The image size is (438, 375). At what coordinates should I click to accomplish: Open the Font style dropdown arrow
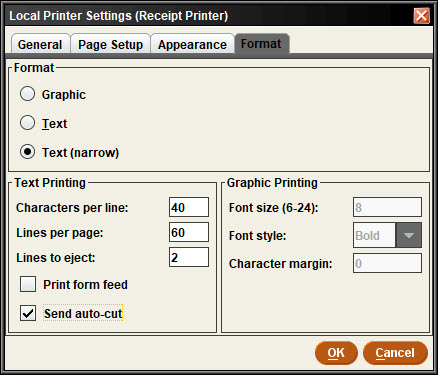(x=409, y=235)
